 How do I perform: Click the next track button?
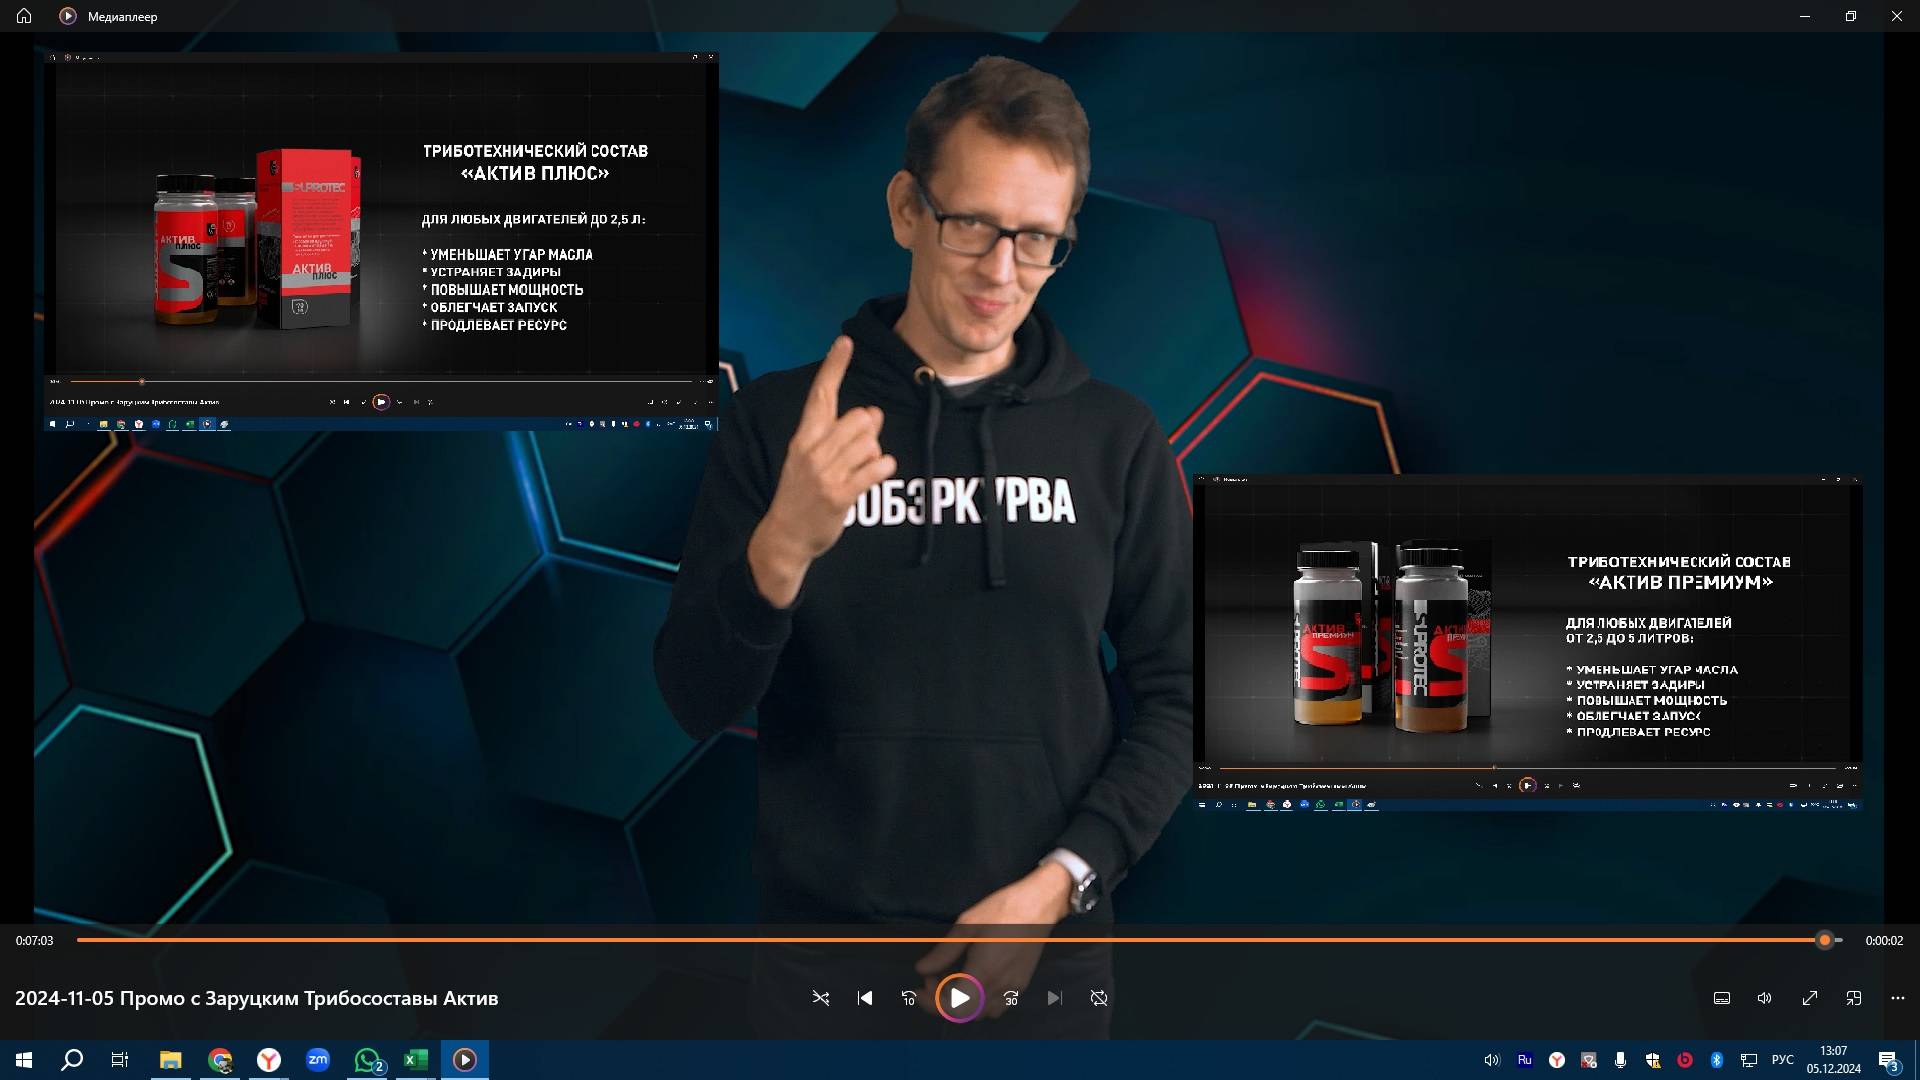1054,998
